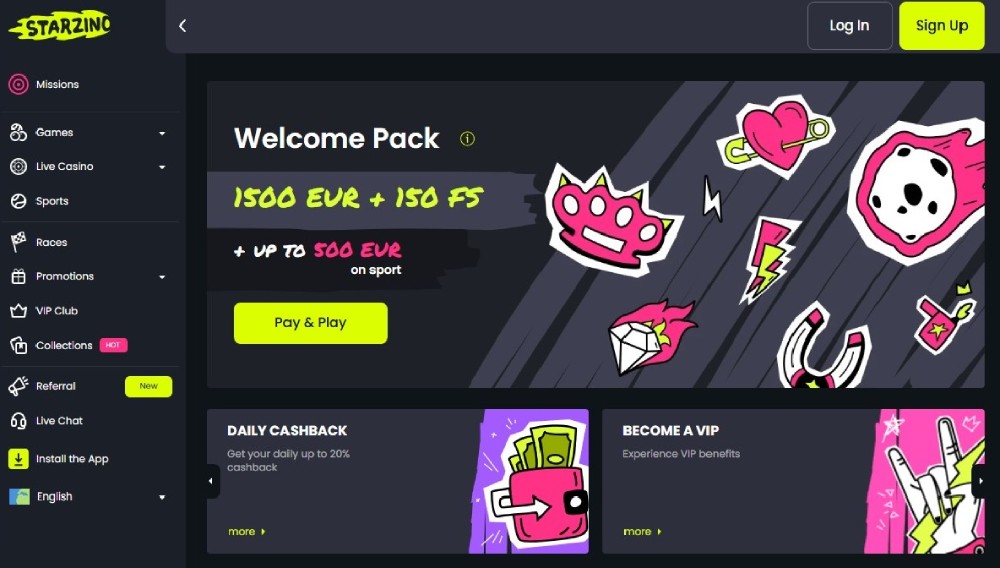The width and height of the screenshot is (1000, 568).
Task: Expand the Promotions submenu arrow
Action: (x=162, y=277)
